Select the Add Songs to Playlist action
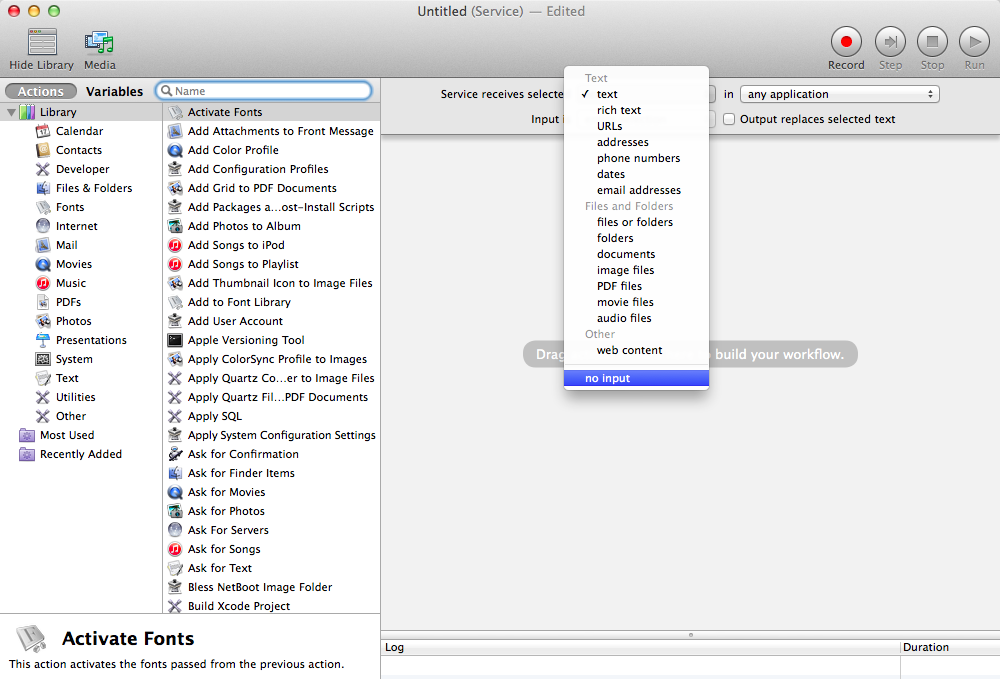The width and height of the screenshot is (1000, 679). coord(272,265)
